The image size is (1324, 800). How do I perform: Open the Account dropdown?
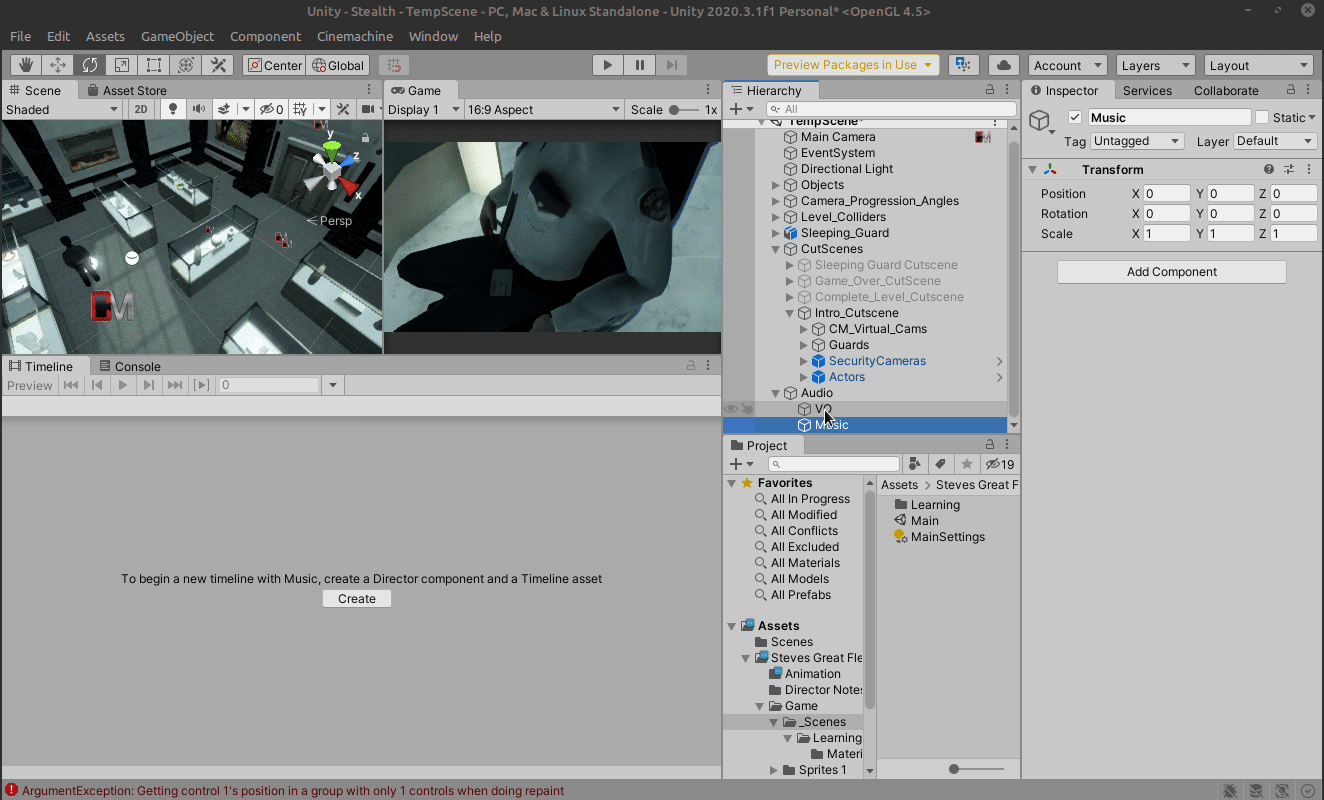point(1067,65)
